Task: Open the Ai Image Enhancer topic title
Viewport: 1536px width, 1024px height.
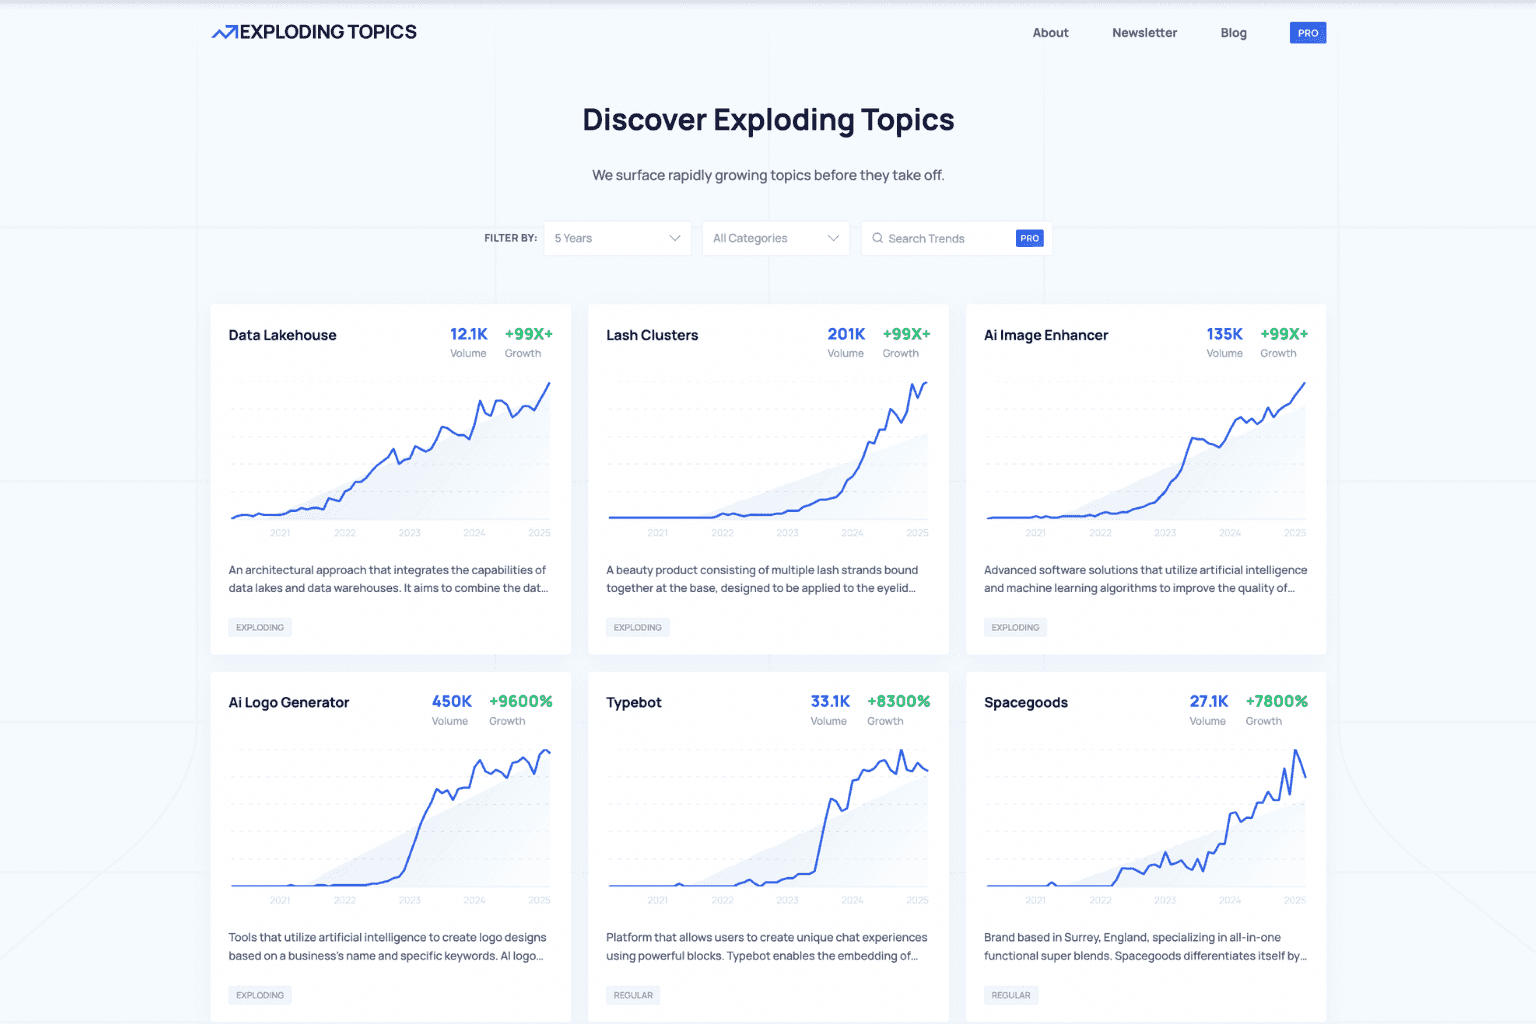Action: pyautogui.click(x=1046, y=335)
